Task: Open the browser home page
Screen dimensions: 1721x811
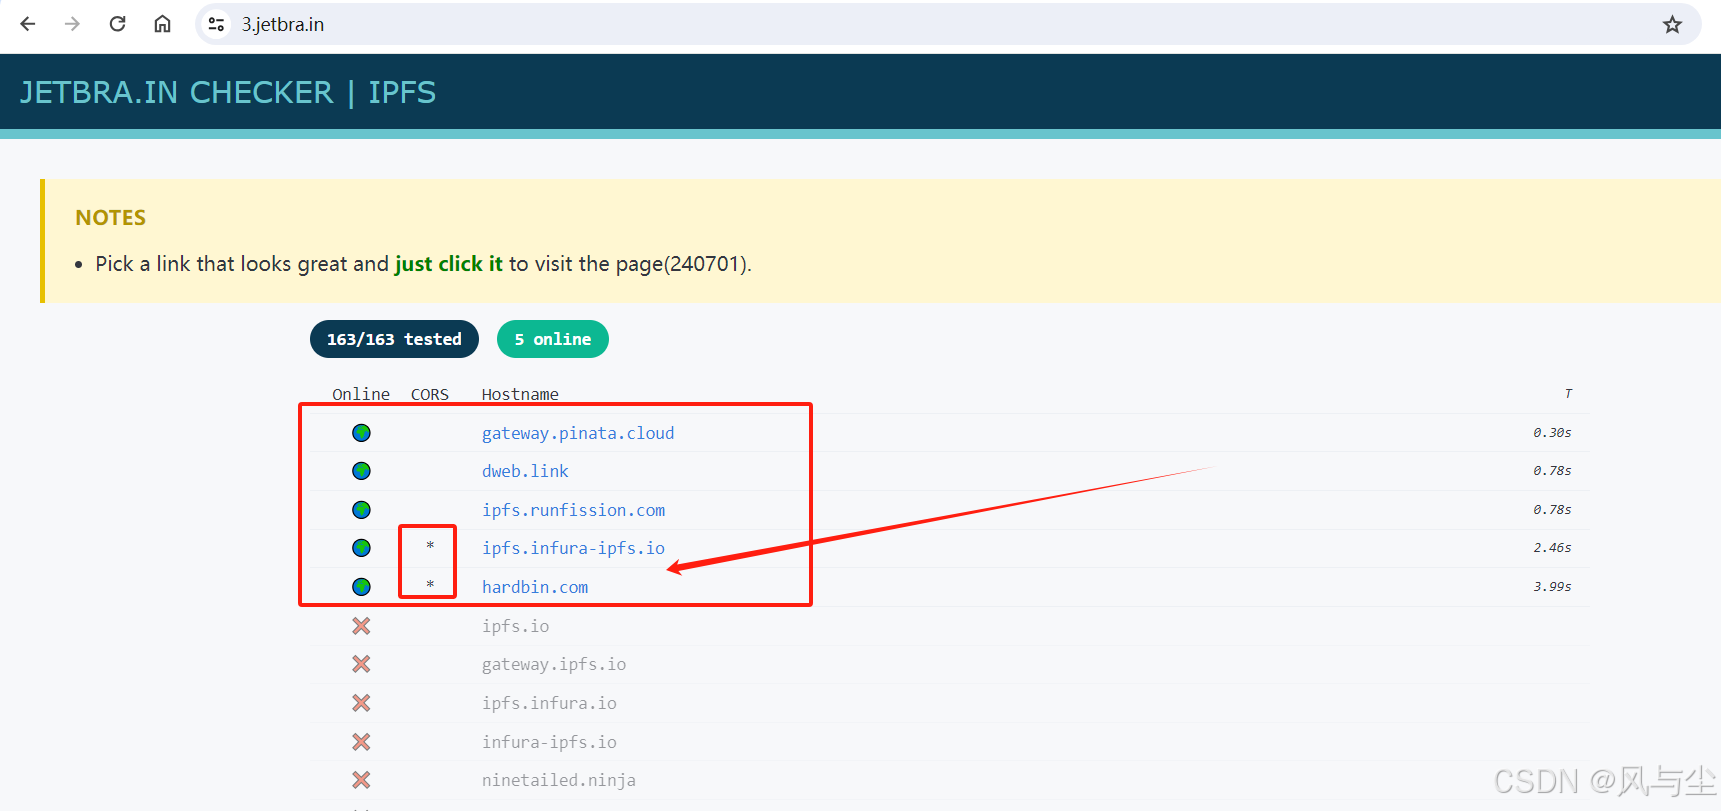Action: pos(162,24)
